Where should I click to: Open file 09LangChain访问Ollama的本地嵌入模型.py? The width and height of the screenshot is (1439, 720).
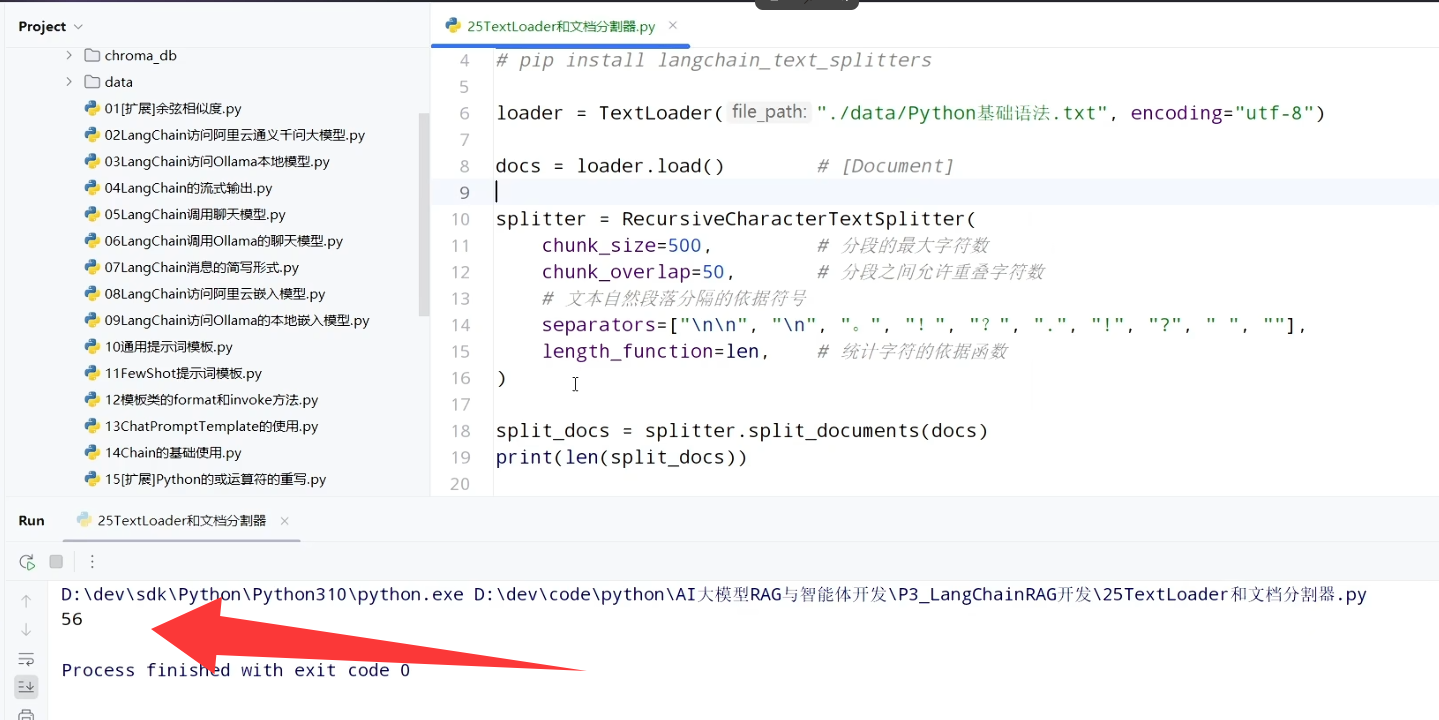click(x=227, y=321)
